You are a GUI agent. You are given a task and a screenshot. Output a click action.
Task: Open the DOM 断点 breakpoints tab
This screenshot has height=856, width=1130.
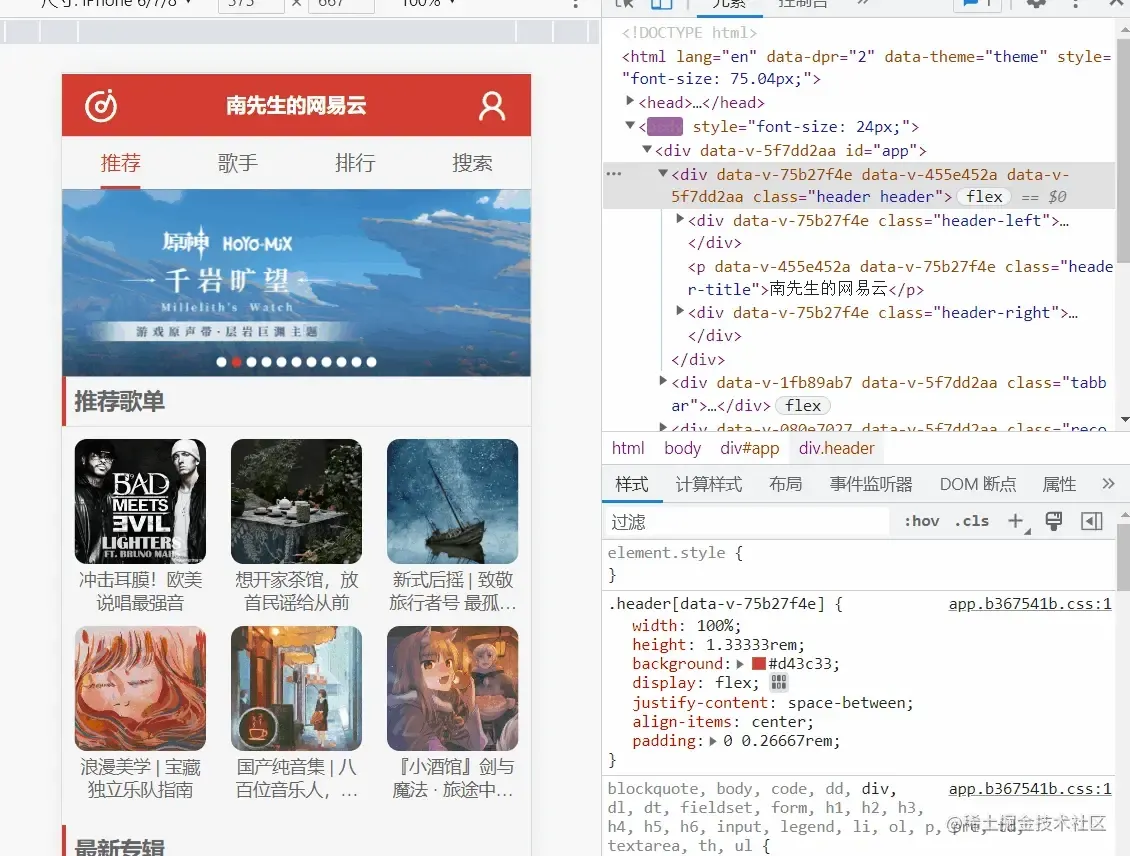(977, 484)
